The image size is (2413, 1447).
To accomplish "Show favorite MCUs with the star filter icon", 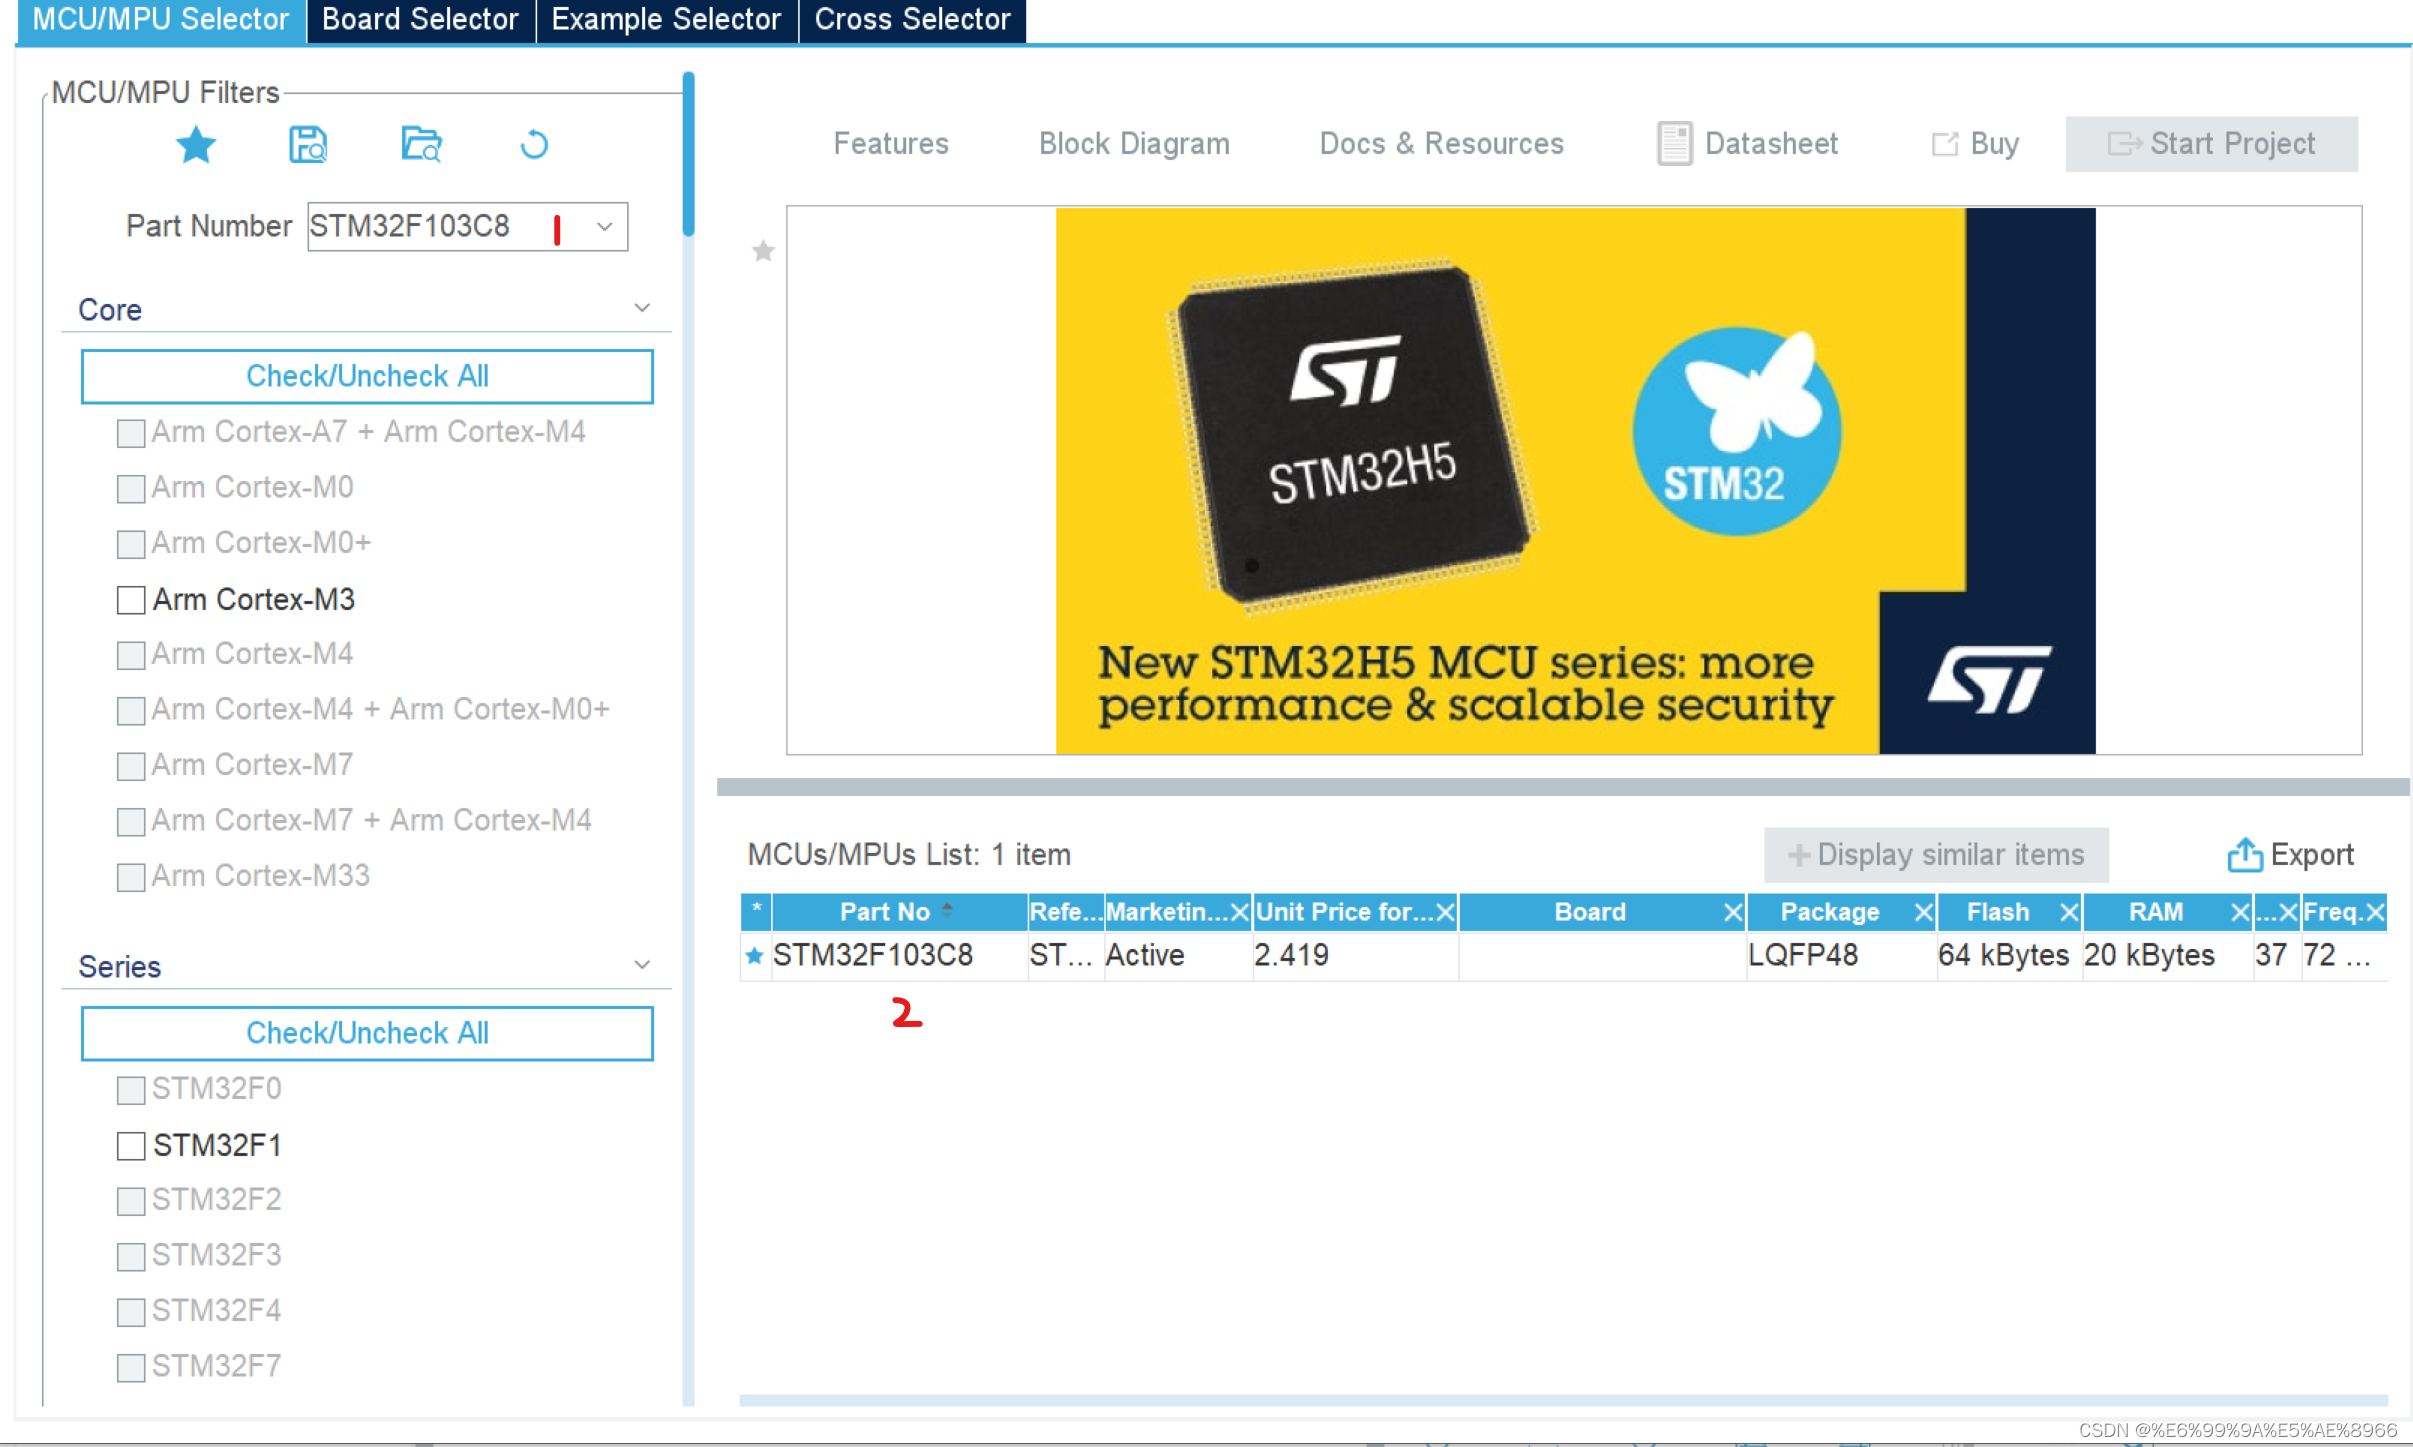I will click(196, 145).
